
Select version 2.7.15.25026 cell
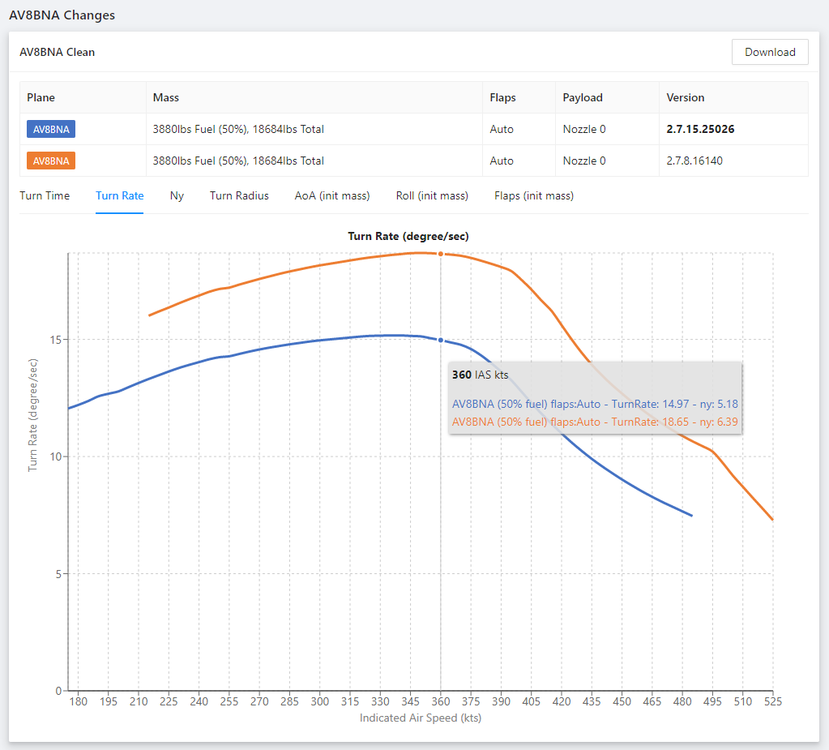pos(700,129)
